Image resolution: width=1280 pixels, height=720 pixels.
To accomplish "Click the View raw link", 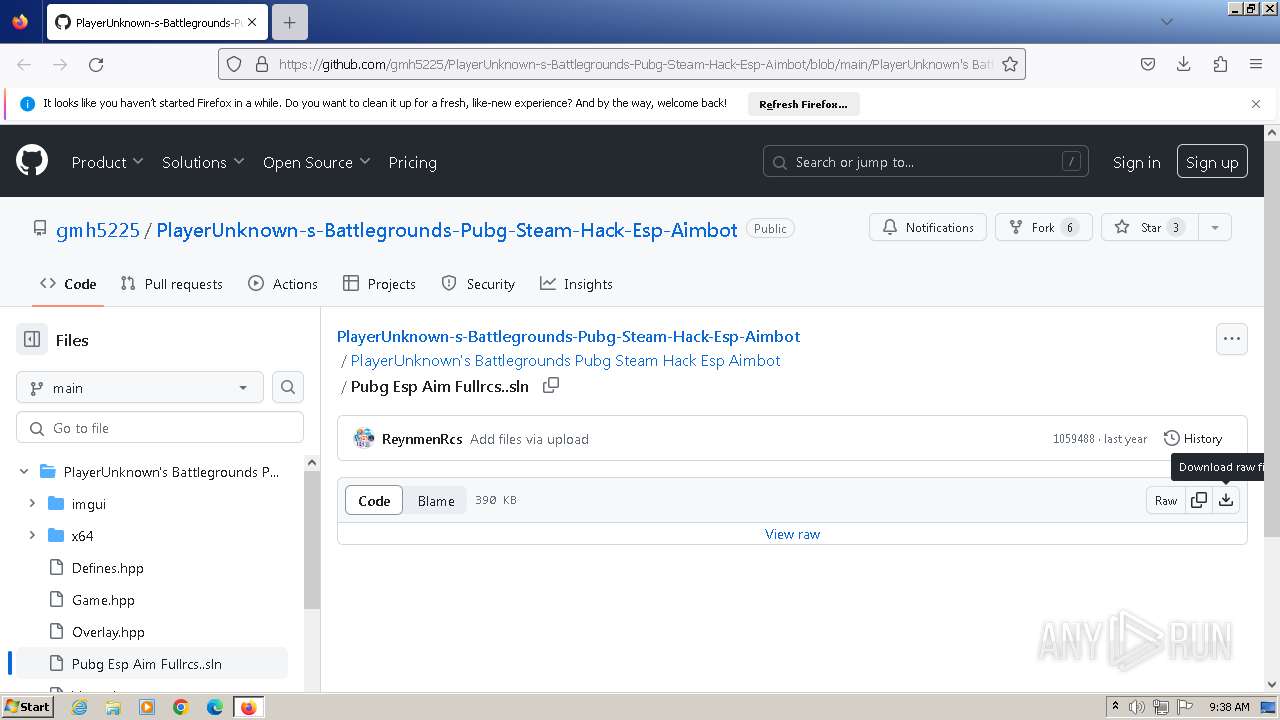I will [x=792, y=534].
